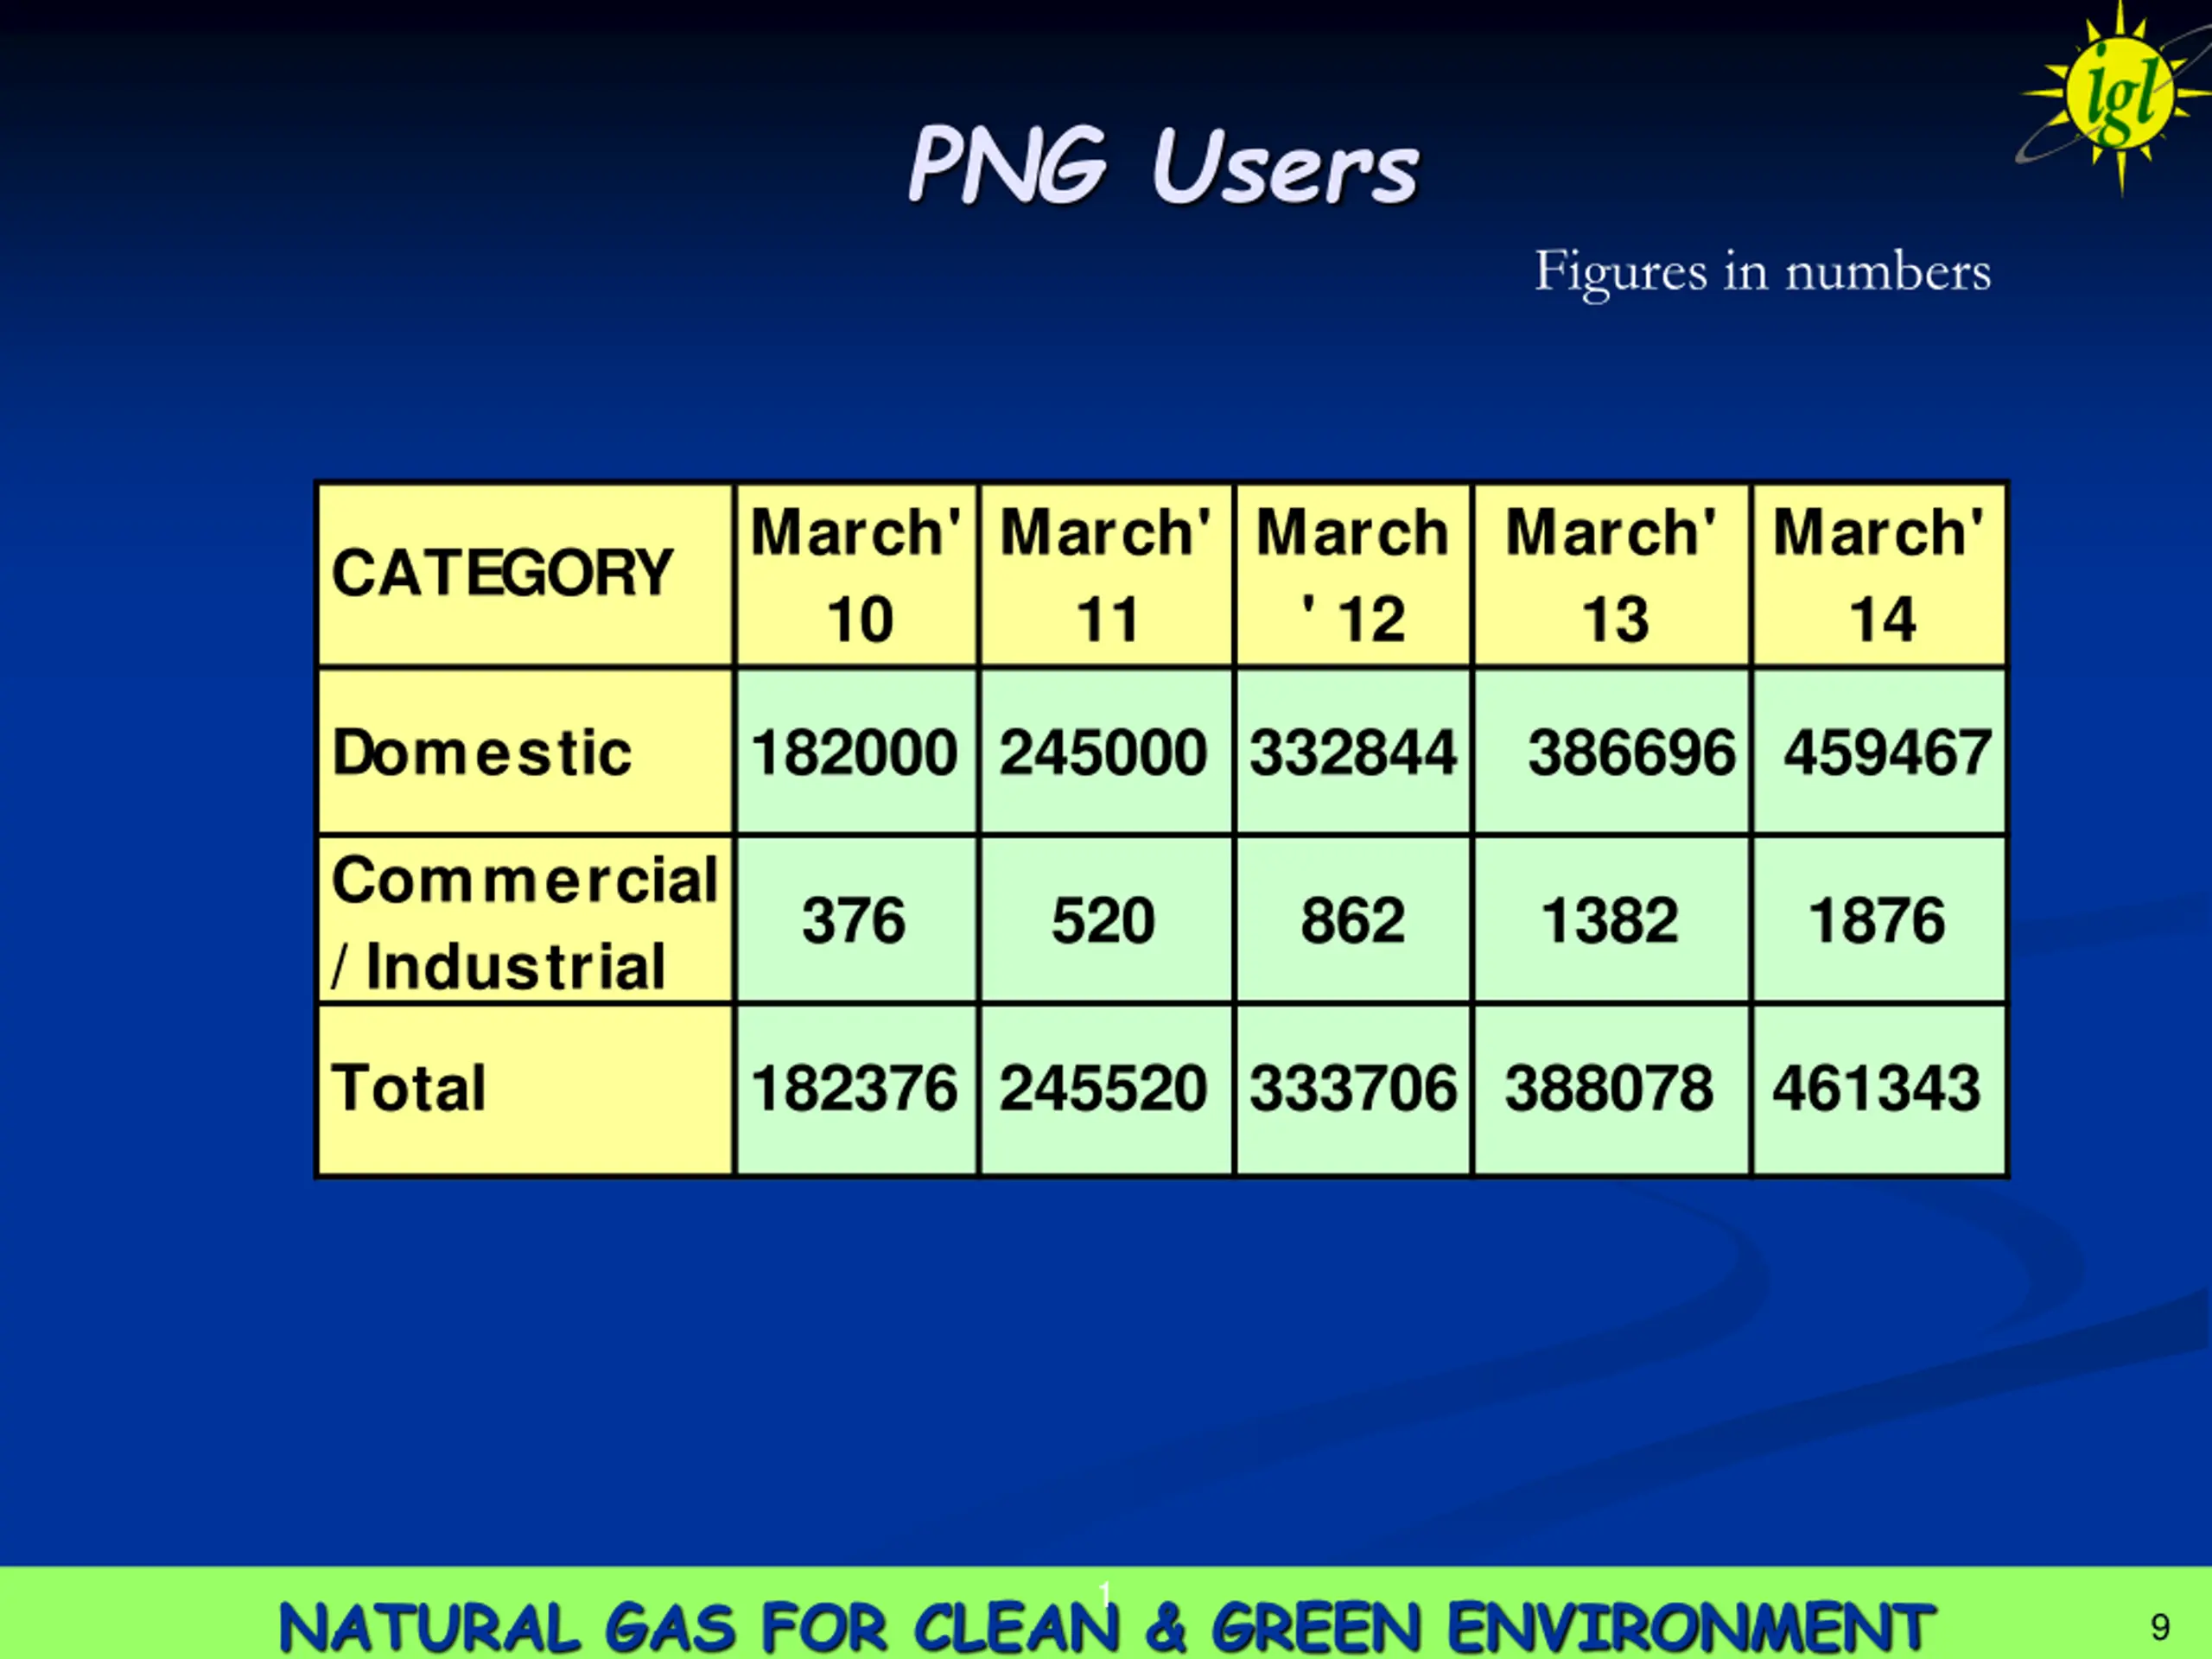
Task: Select Commercial value 862
Action: 1352,920
